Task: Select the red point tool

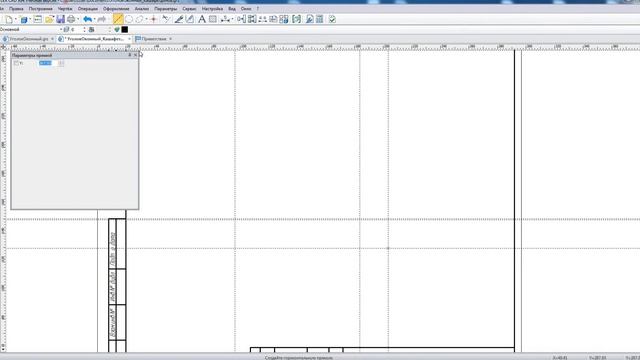Action: (x=153, y=19)
